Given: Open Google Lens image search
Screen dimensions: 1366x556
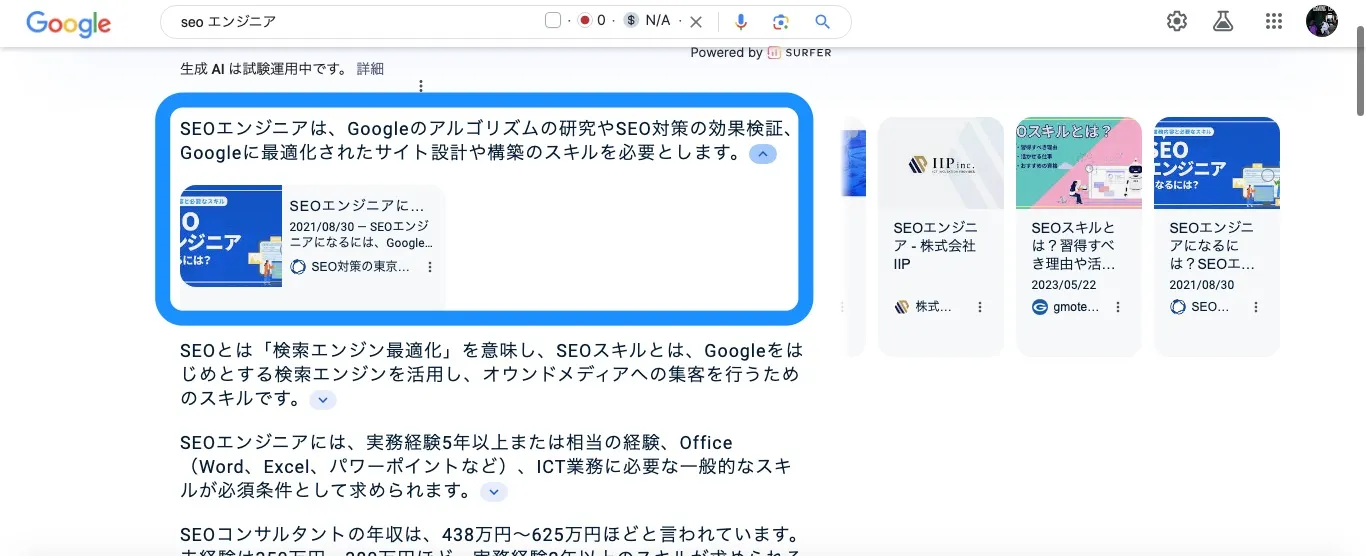Looking at the screenshot, I should pyautogui.click(x=781, y=21).
